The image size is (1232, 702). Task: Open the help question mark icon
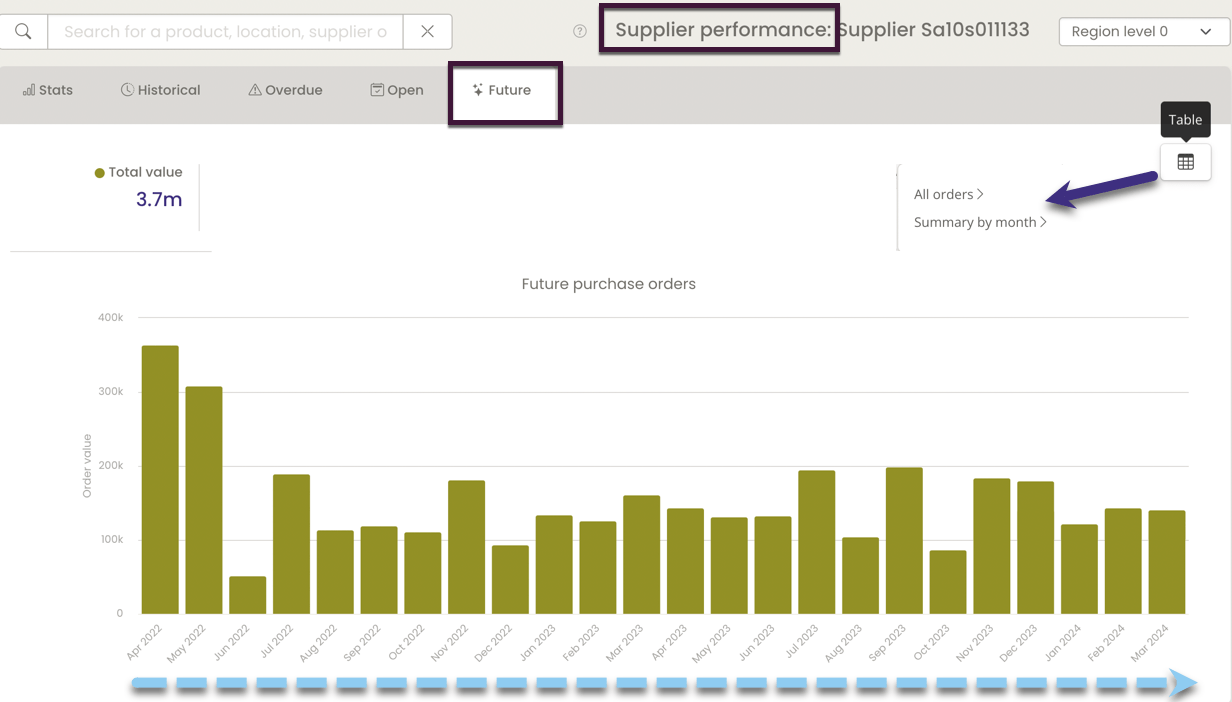click(580, 31)
